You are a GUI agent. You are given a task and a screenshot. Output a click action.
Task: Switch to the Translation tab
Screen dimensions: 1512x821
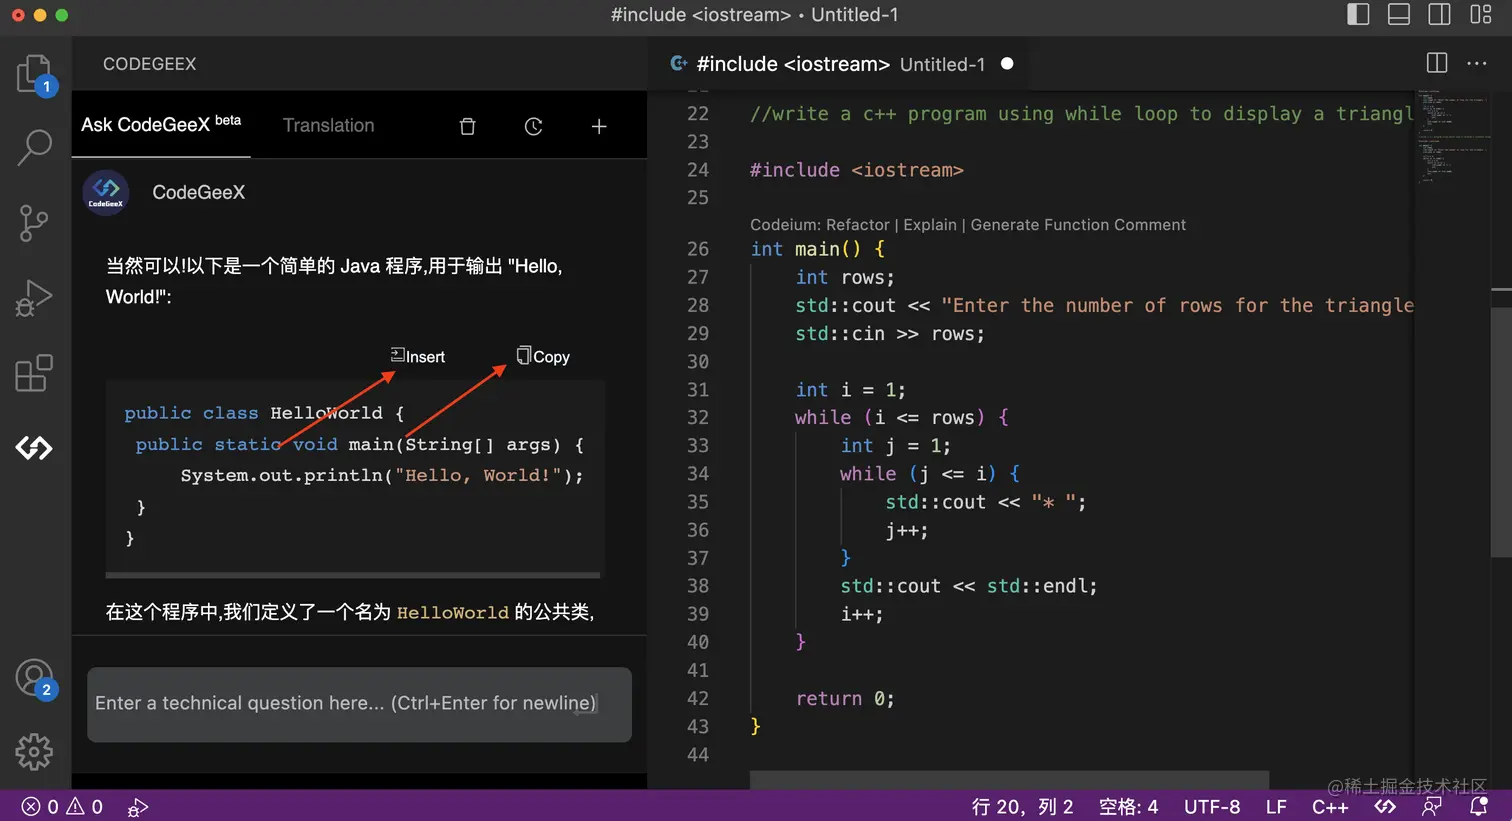pyautogui.click(x=328, y=125)
